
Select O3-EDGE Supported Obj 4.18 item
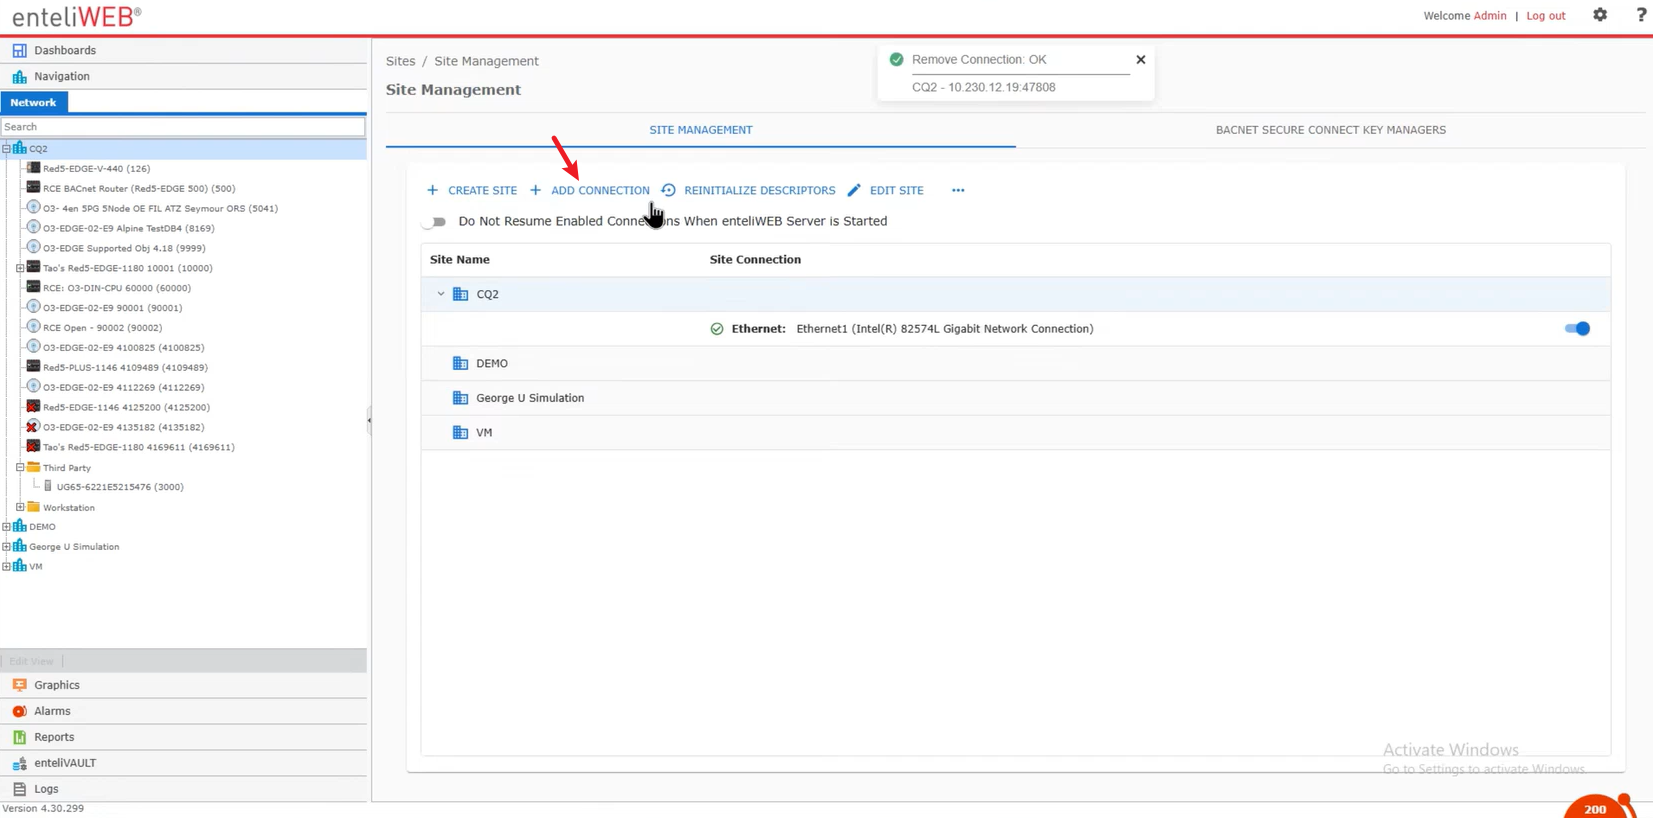click(124, 248)
